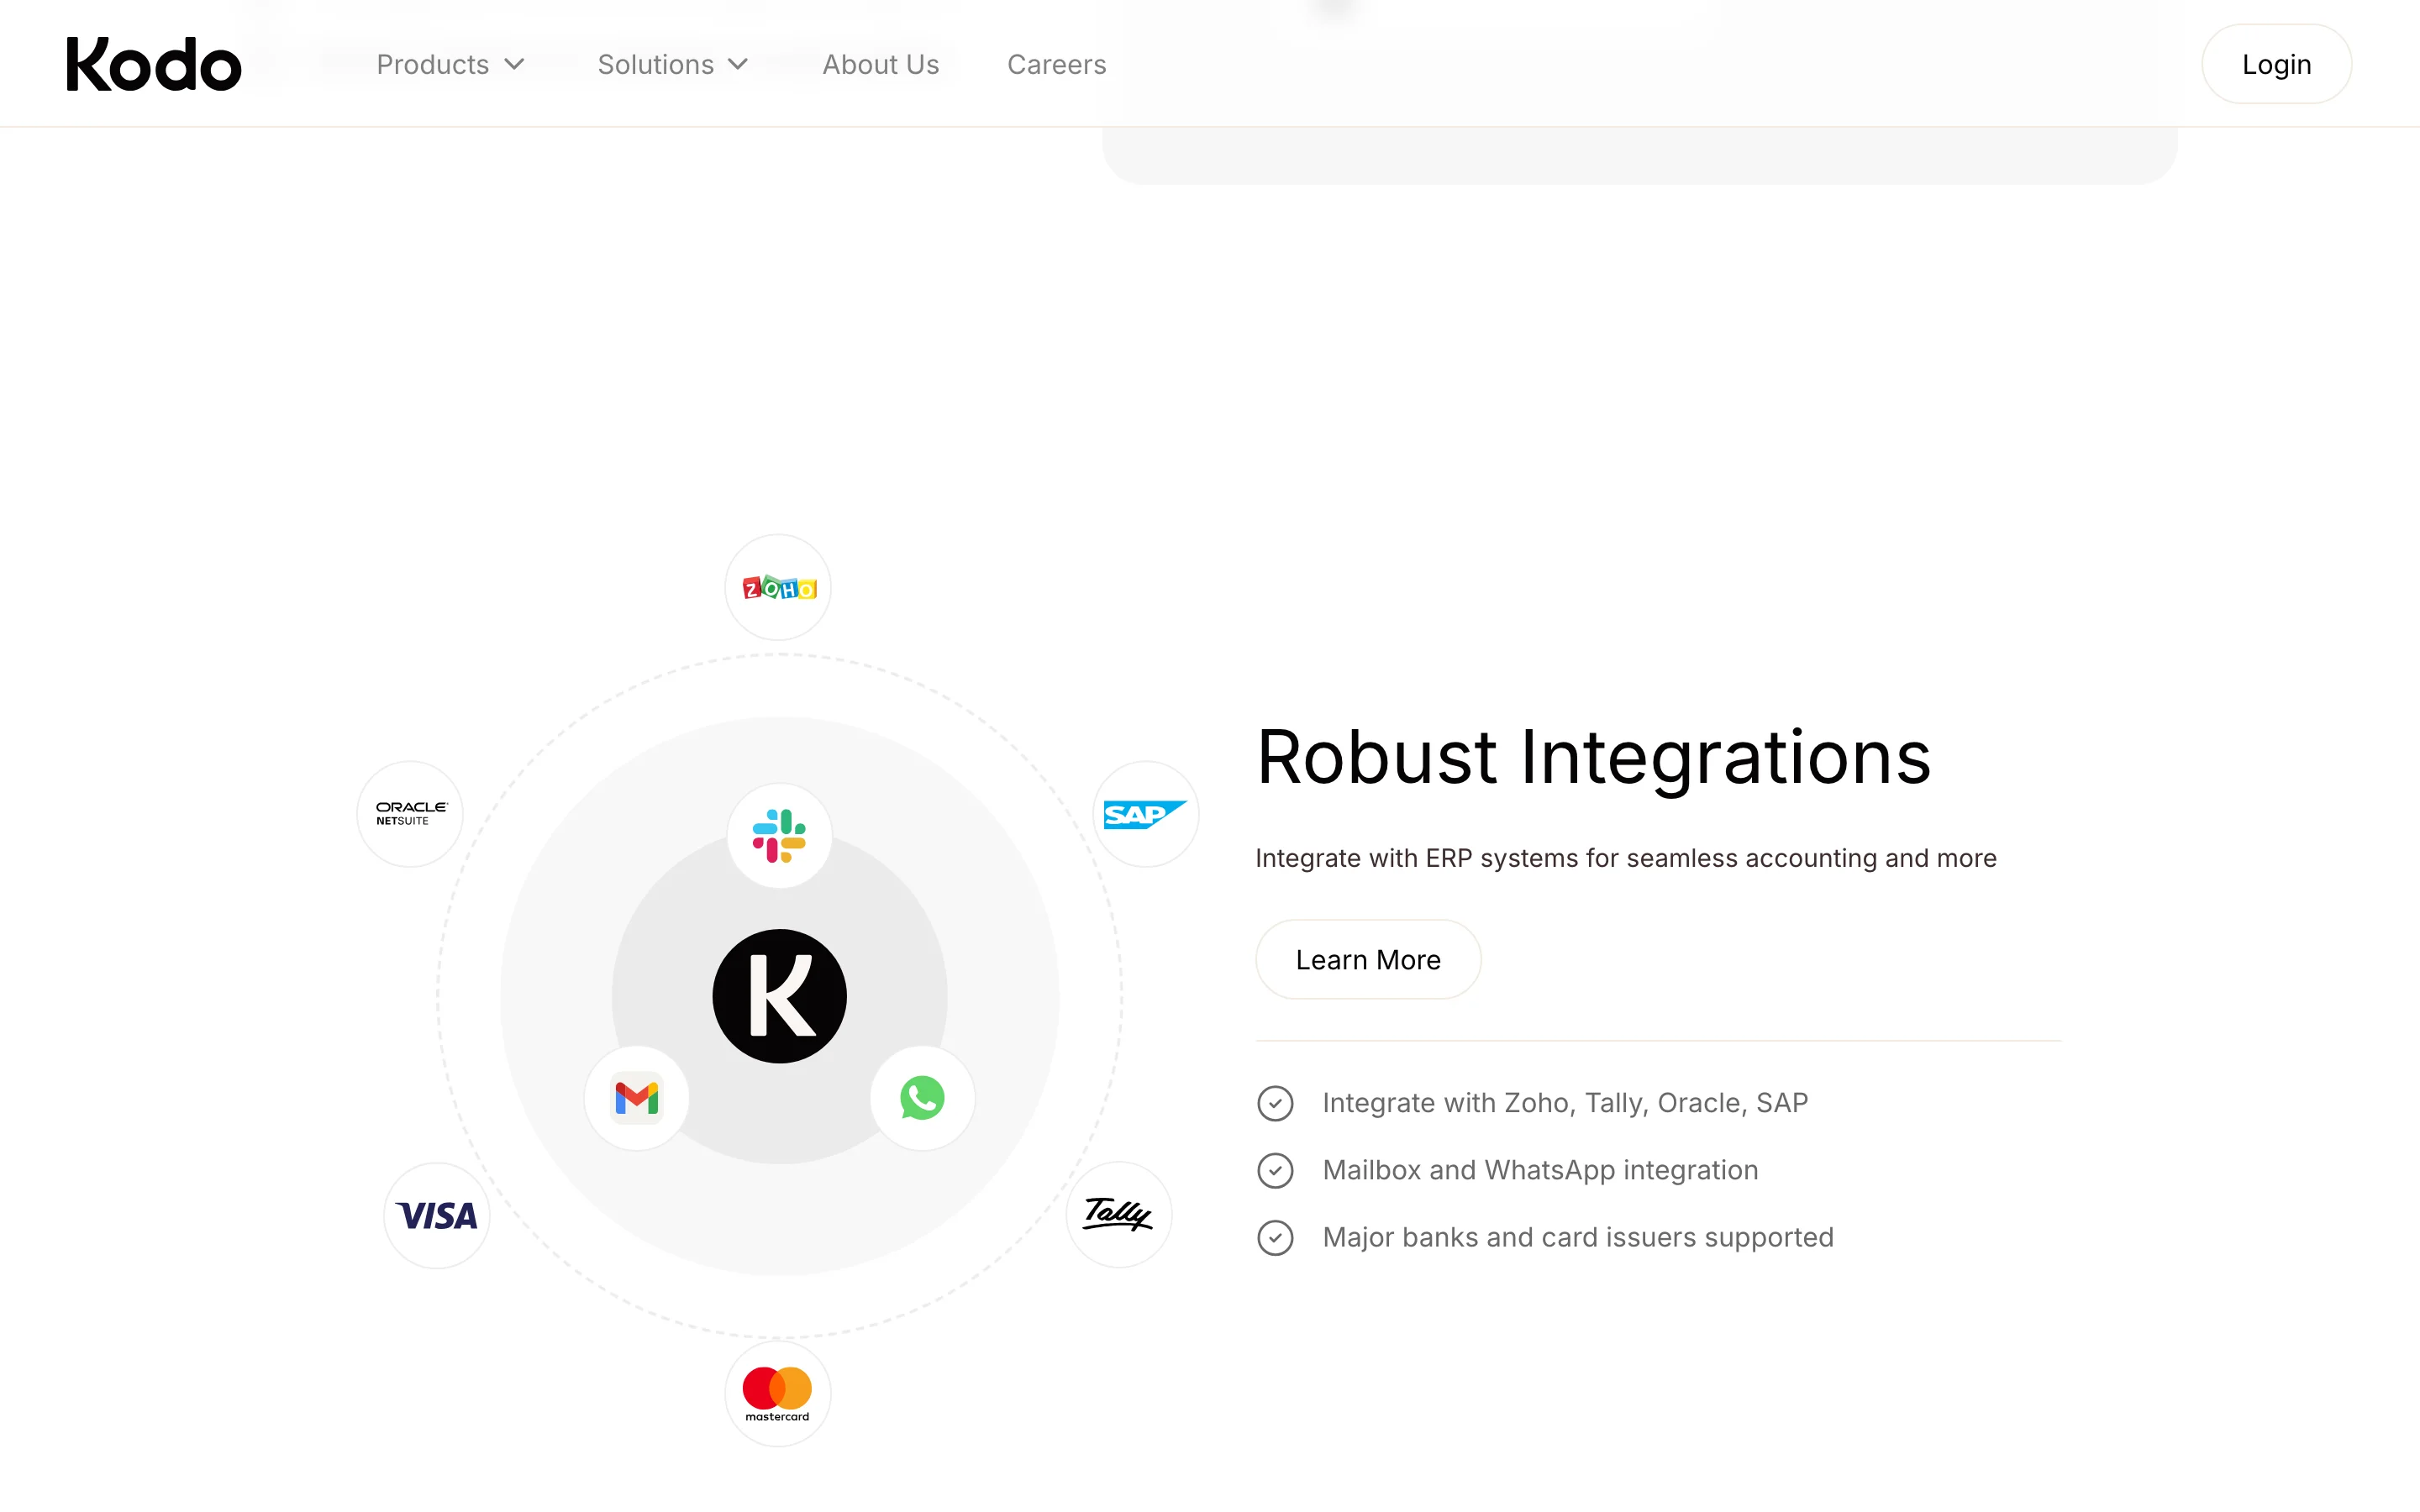This screenshot has width=2420, height=1512.
Task: Select the Slack logo icon
Action: [x=779, y=836]
